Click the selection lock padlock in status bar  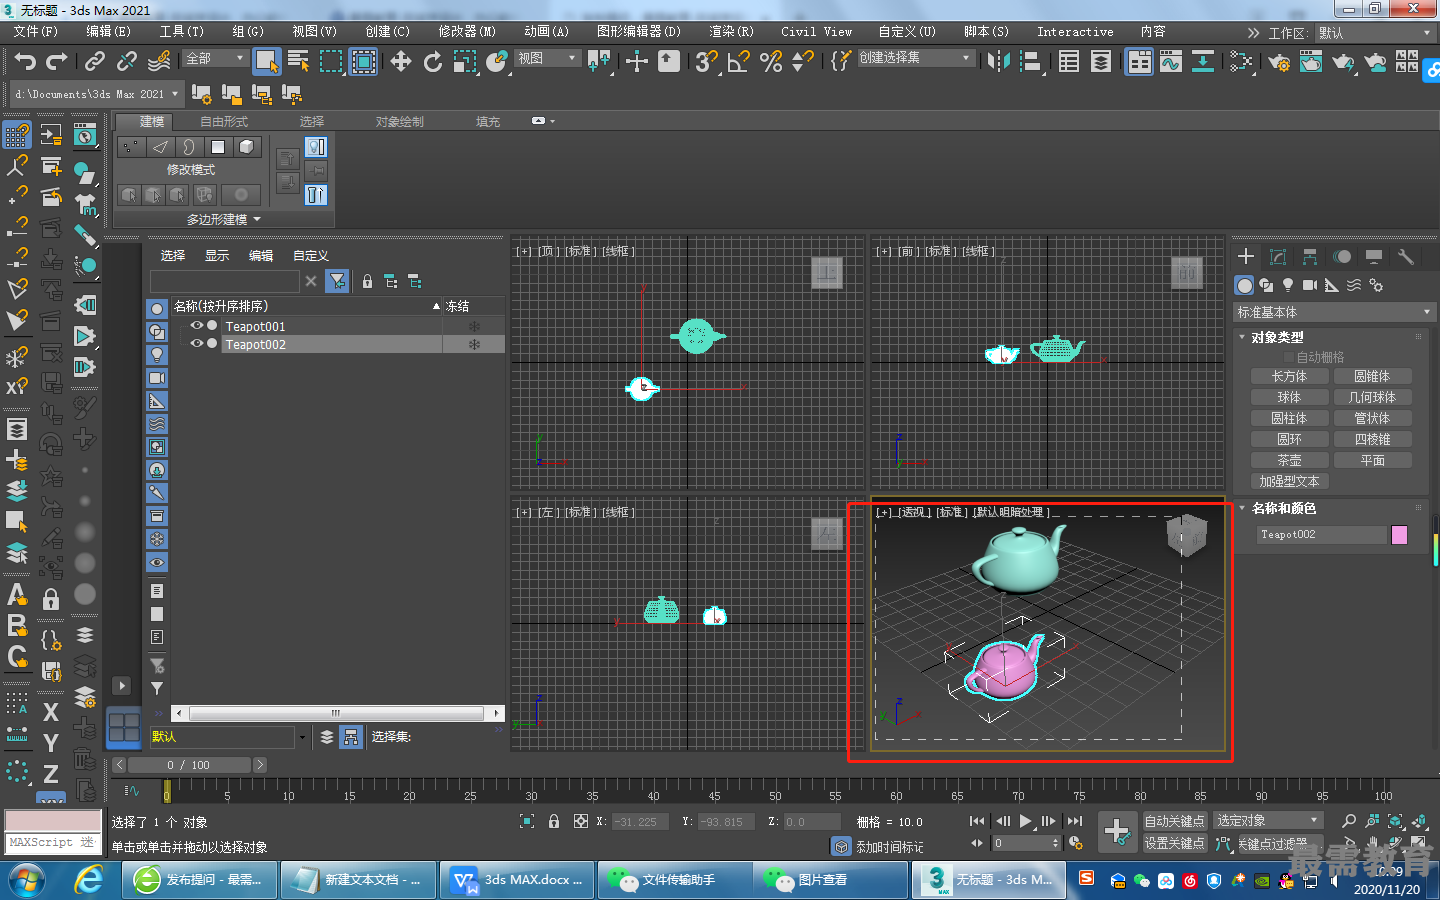pyautogui.click(x=554, y=821)
